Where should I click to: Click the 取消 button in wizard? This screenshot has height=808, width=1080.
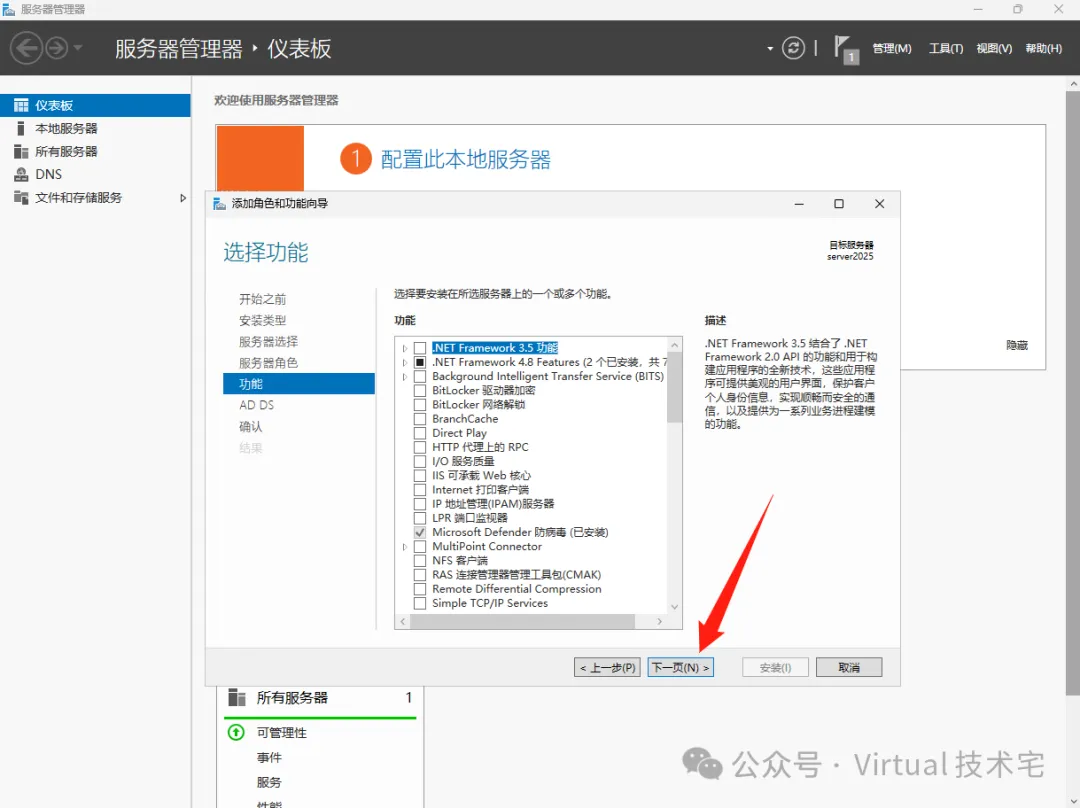[x=849, y=667]
